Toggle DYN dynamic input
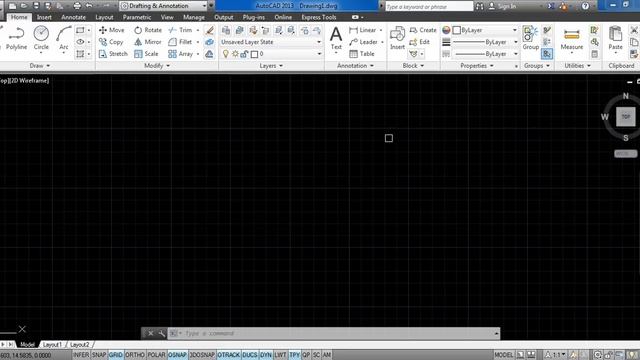The width and height of the screenshot is (640, 360). pos(266,355)
